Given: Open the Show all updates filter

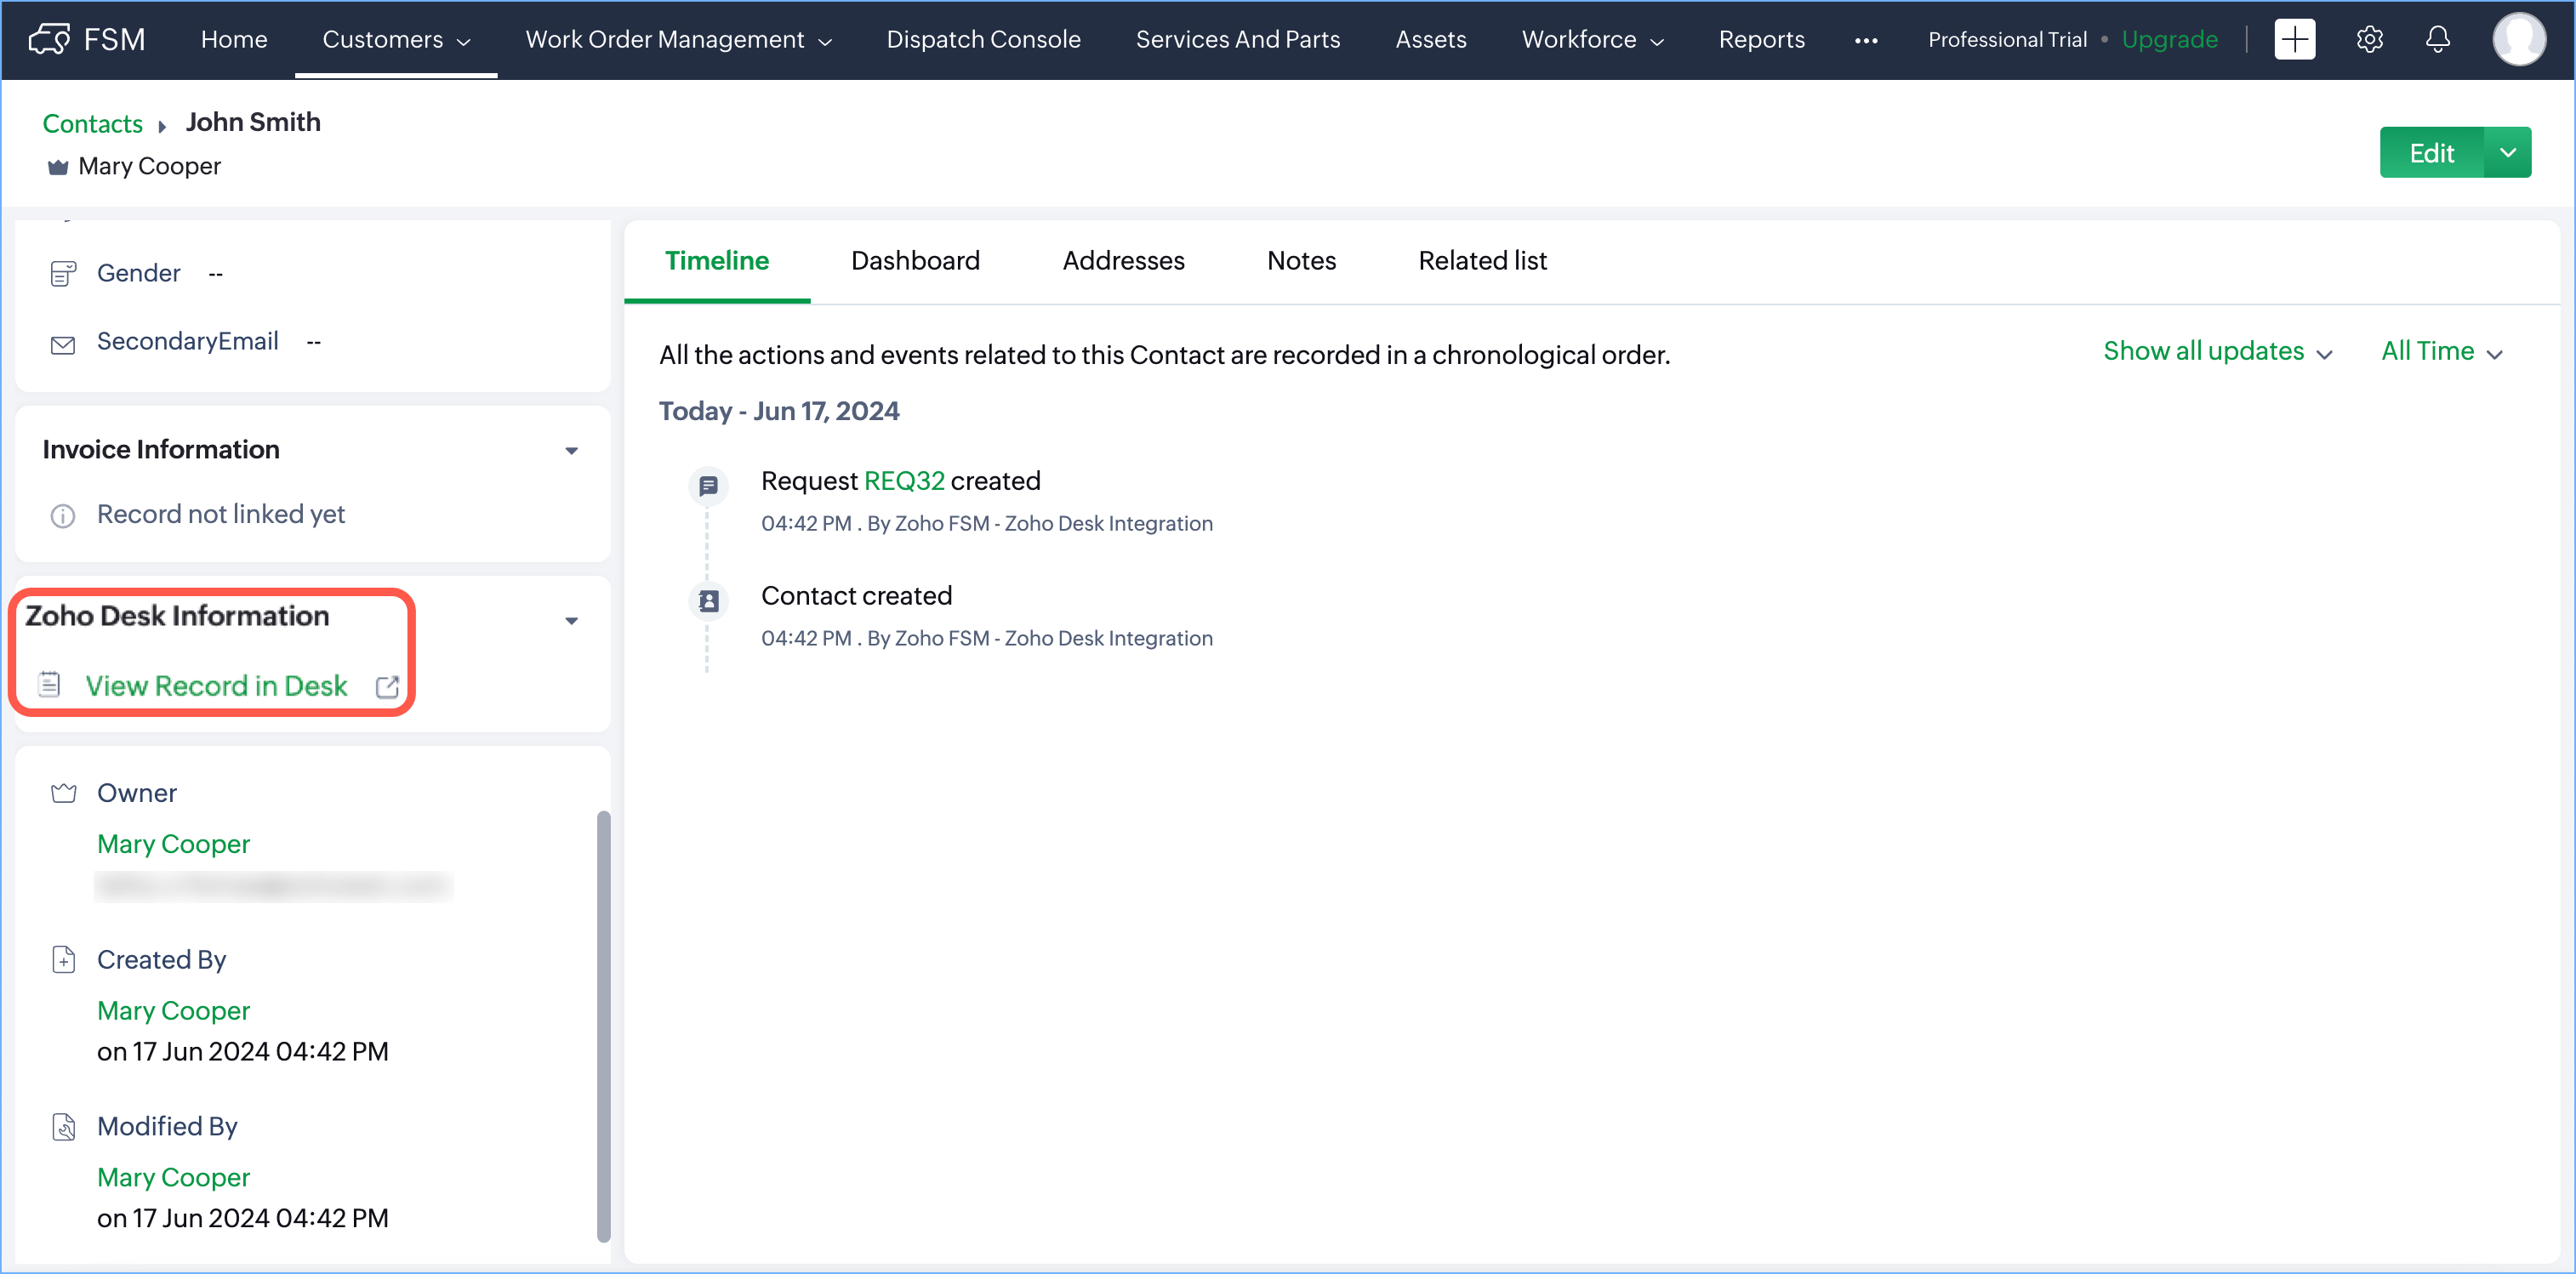Looking at the screenshot, I should [2216, 352].
